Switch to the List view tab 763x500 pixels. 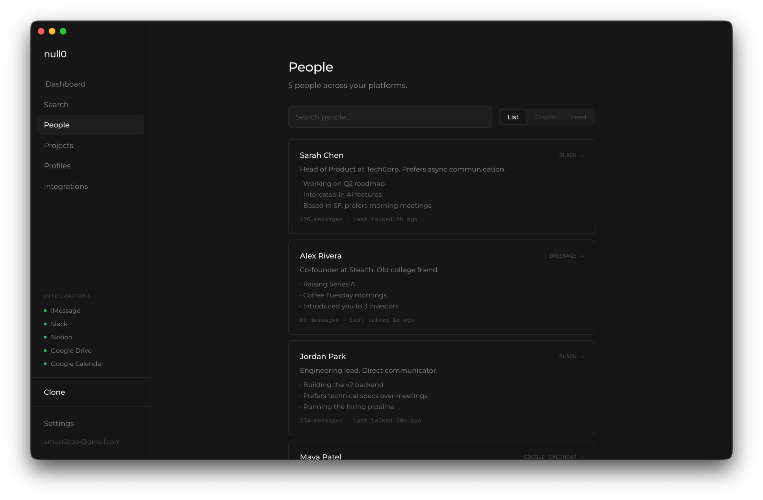coord(513,117)
